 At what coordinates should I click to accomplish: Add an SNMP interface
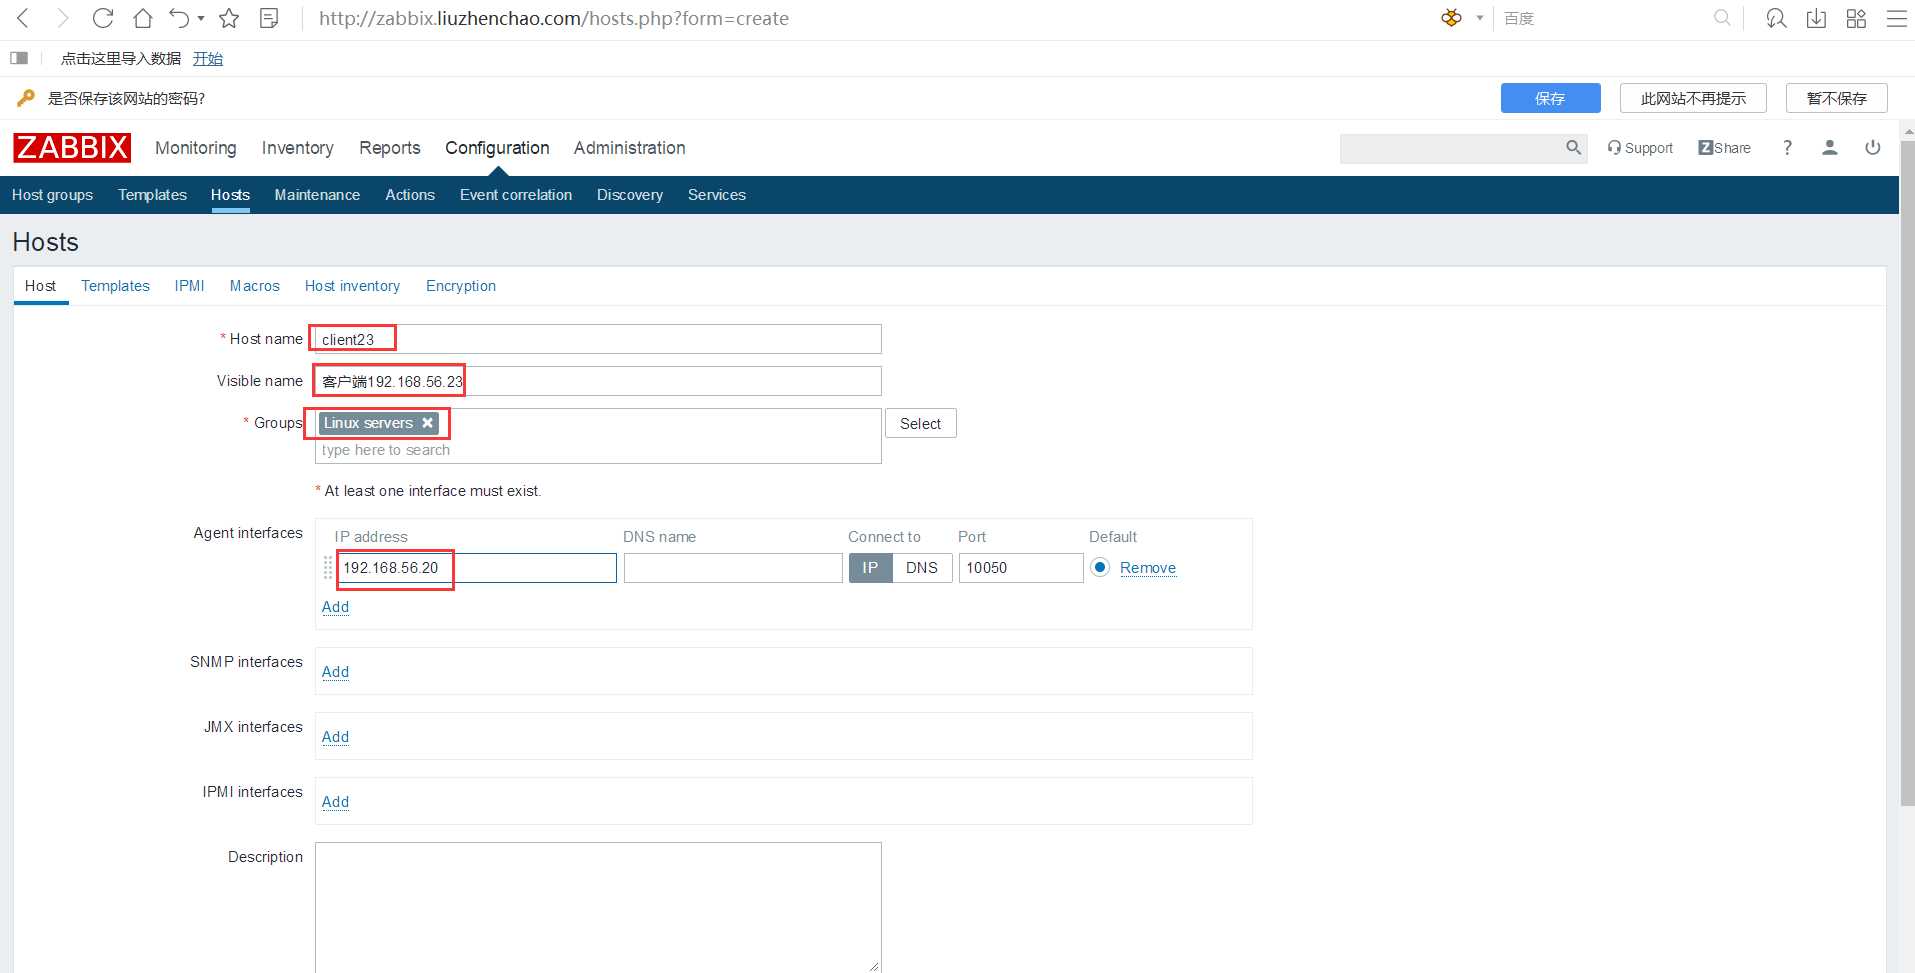[335, 672]
